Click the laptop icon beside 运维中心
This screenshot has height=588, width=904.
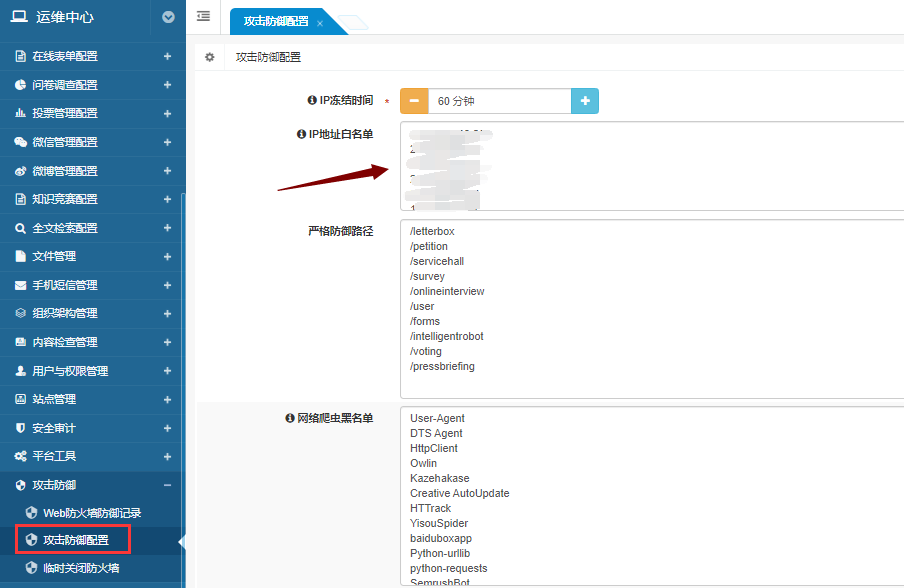click(x=19, y=16)
